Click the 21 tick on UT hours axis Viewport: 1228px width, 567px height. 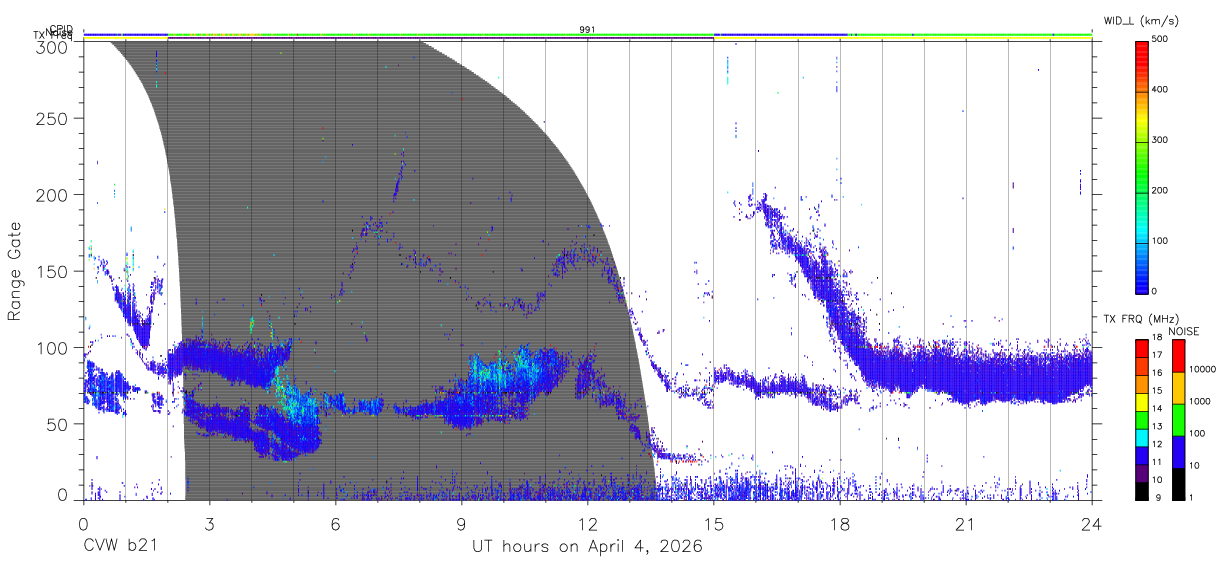tap(966, 523)
